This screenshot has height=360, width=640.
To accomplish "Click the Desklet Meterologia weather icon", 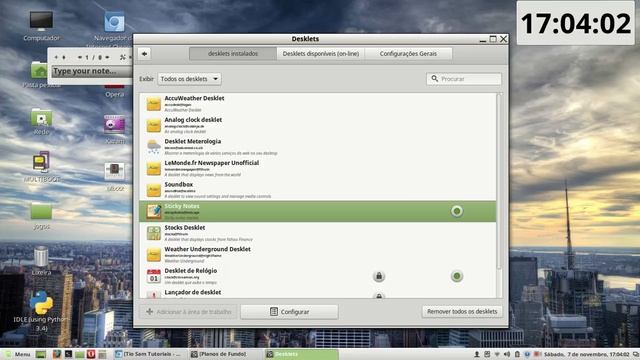I will [x=153, y=147].
